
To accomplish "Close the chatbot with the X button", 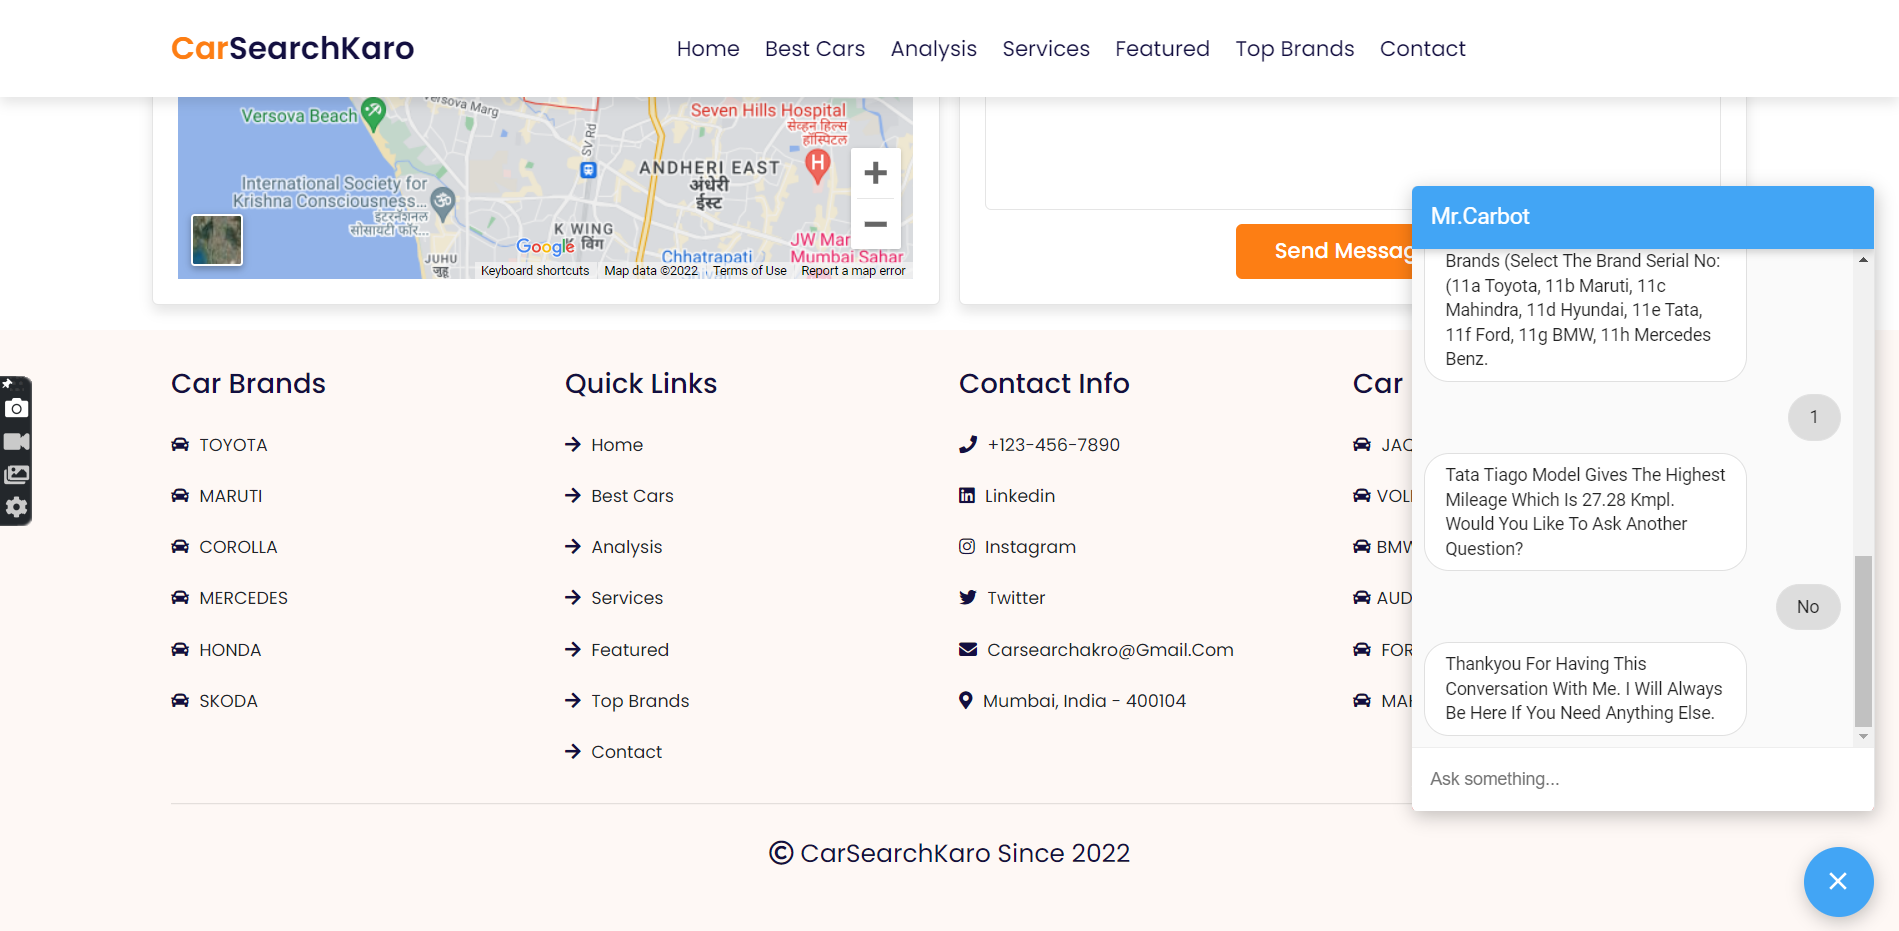I will click(1838, 881).
